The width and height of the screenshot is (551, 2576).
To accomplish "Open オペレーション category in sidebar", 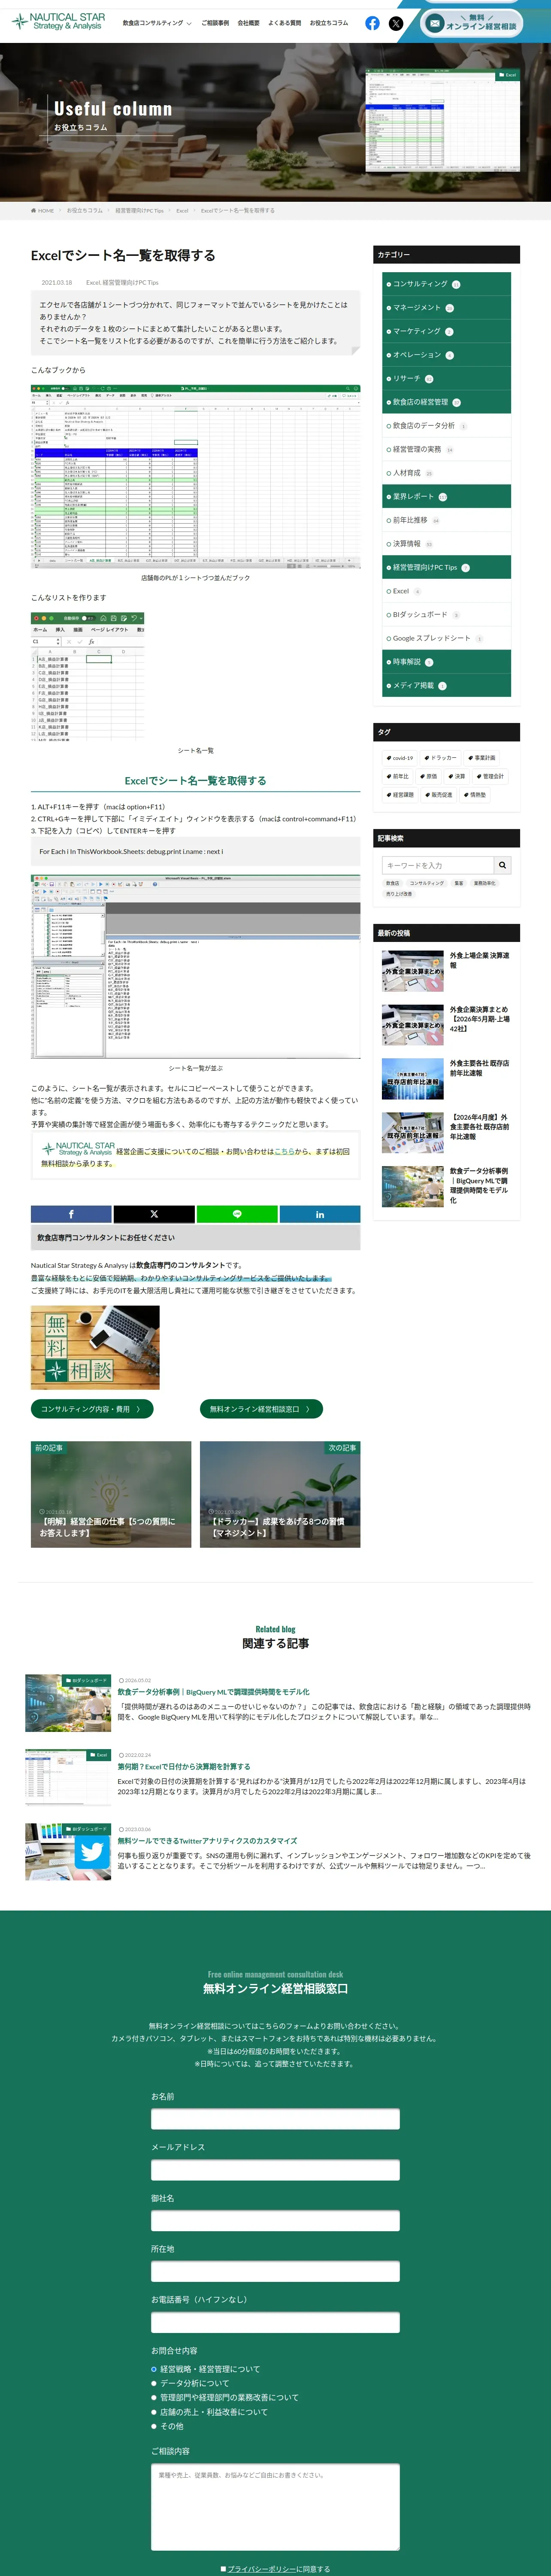I will pos(446,355).
